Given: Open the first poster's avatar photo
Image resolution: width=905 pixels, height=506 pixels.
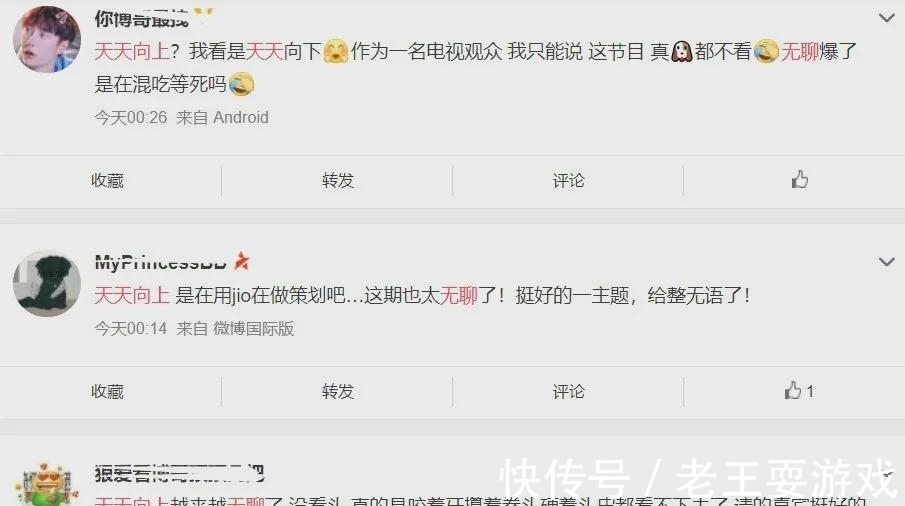Looking at the screenshot, I should point(47,39).
